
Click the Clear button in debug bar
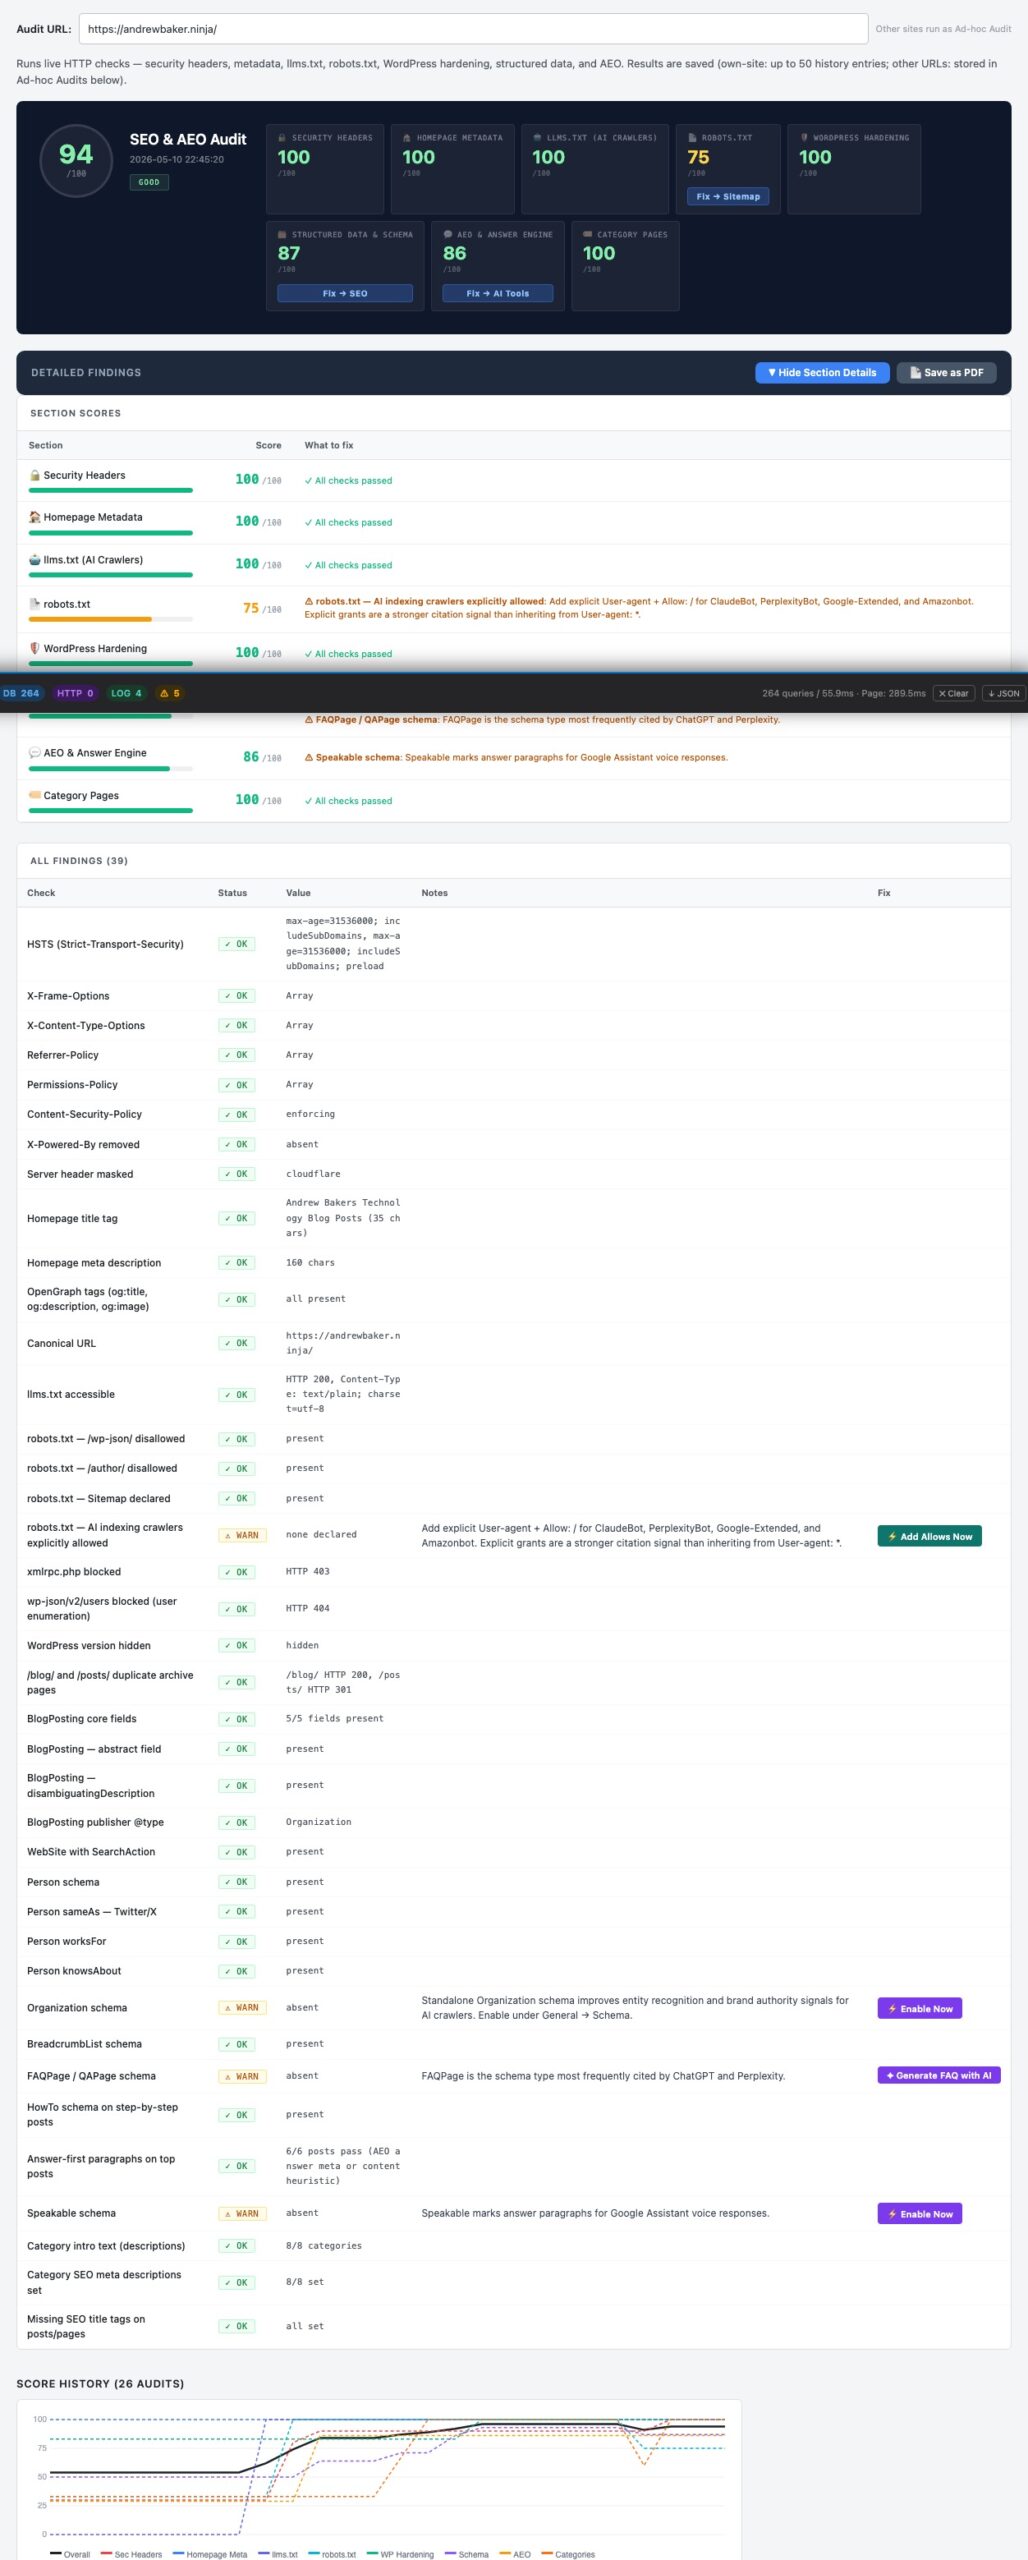(953, 693)
